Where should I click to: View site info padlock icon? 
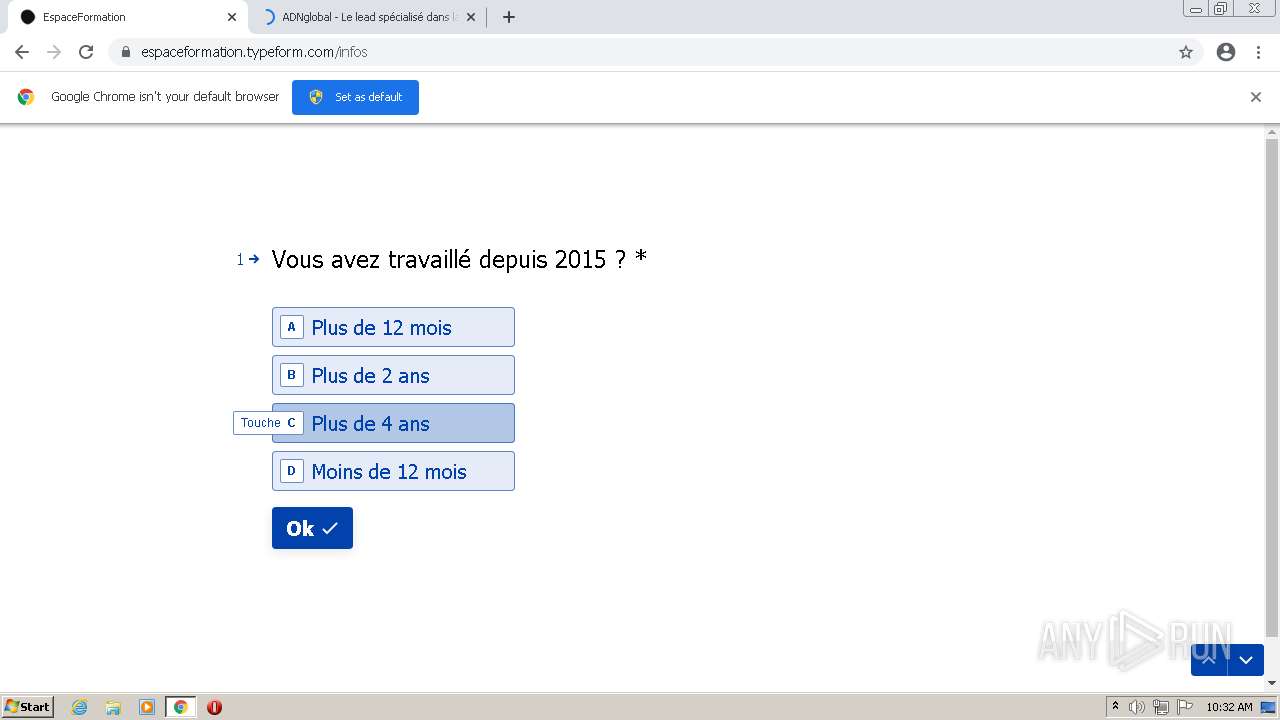(x=125, y=52)
